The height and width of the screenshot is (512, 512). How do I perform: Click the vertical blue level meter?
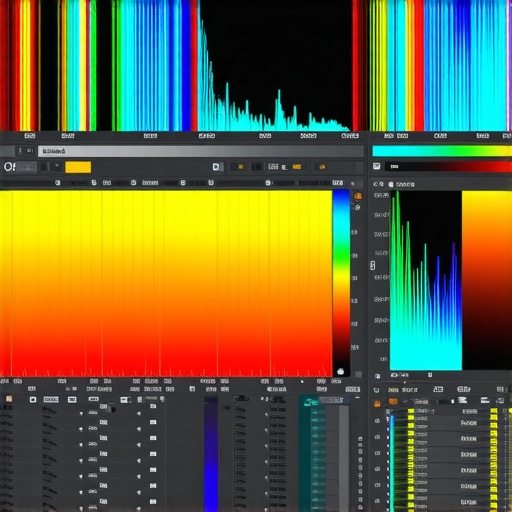(x=211, y=454)
